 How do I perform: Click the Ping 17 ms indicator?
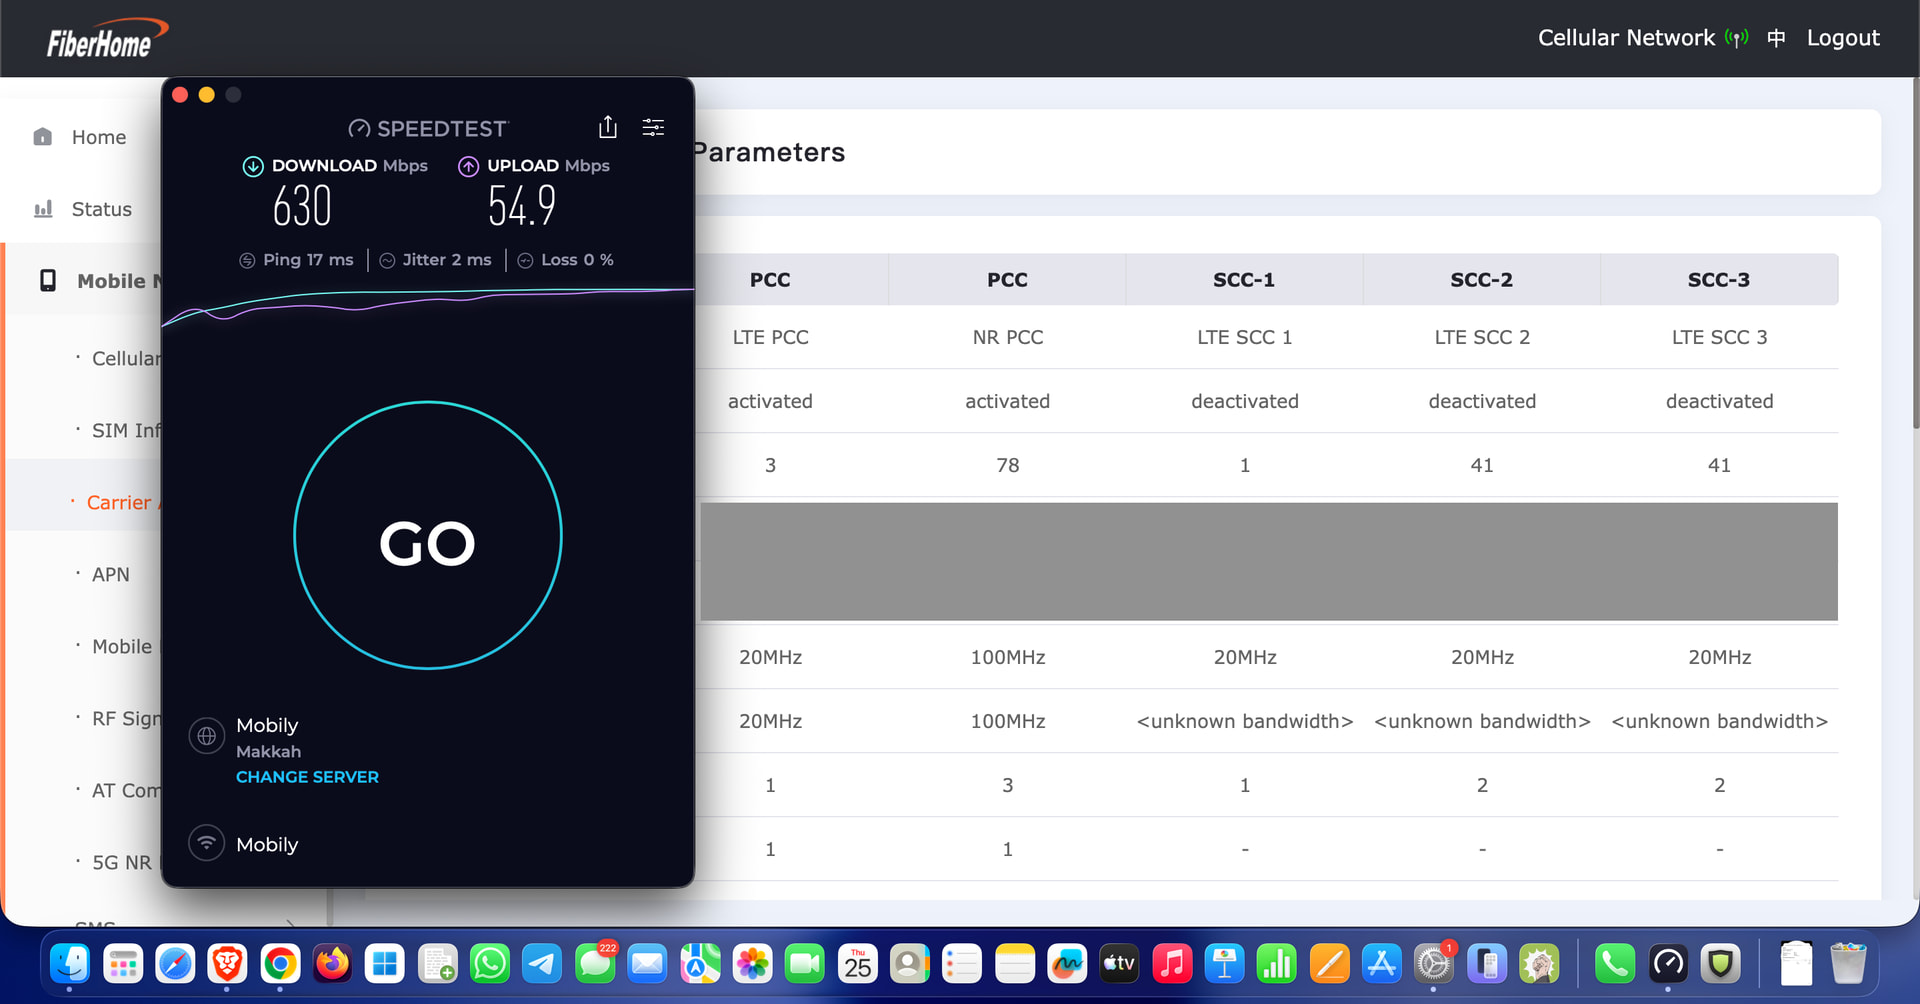pos(296,260)
